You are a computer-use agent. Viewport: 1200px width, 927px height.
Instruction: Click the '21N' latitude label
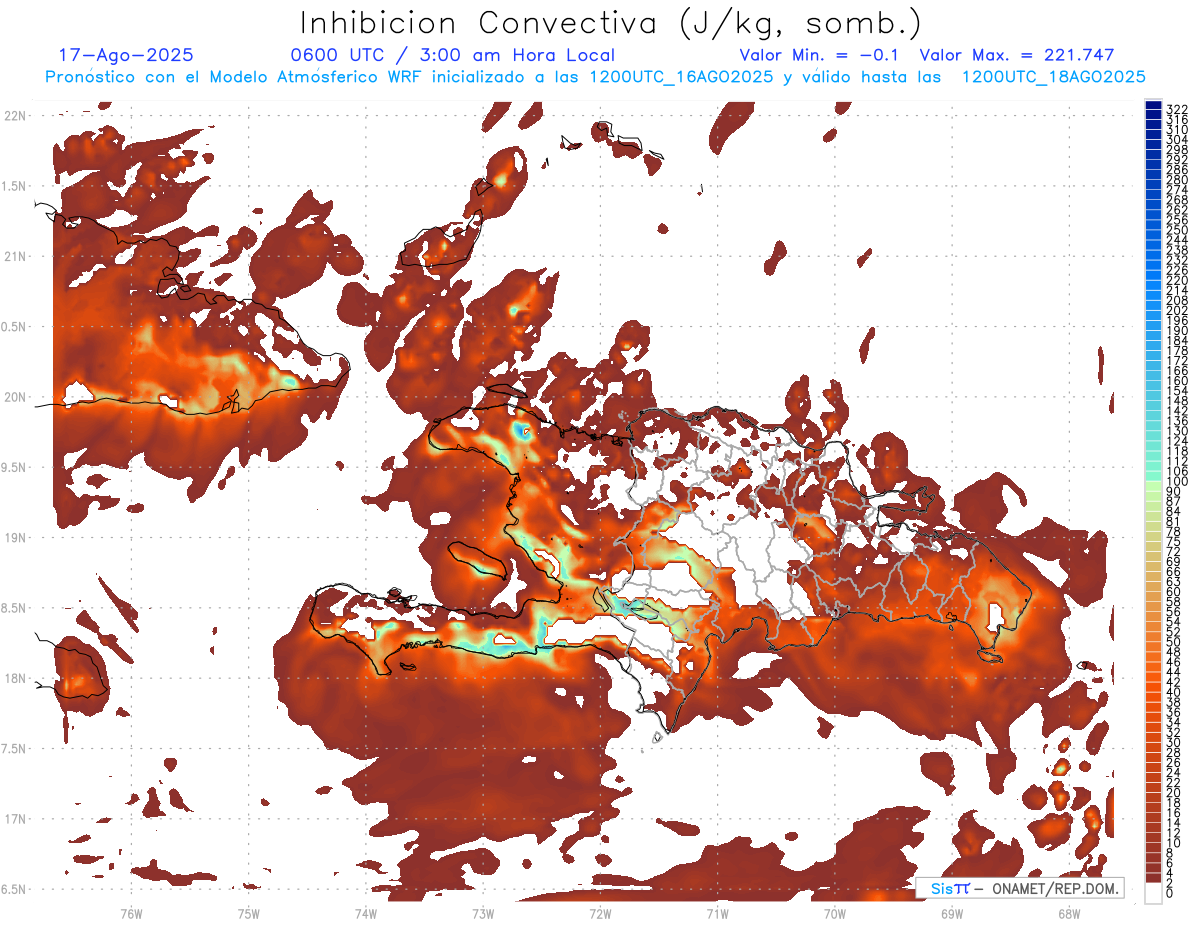click(15, 256)
